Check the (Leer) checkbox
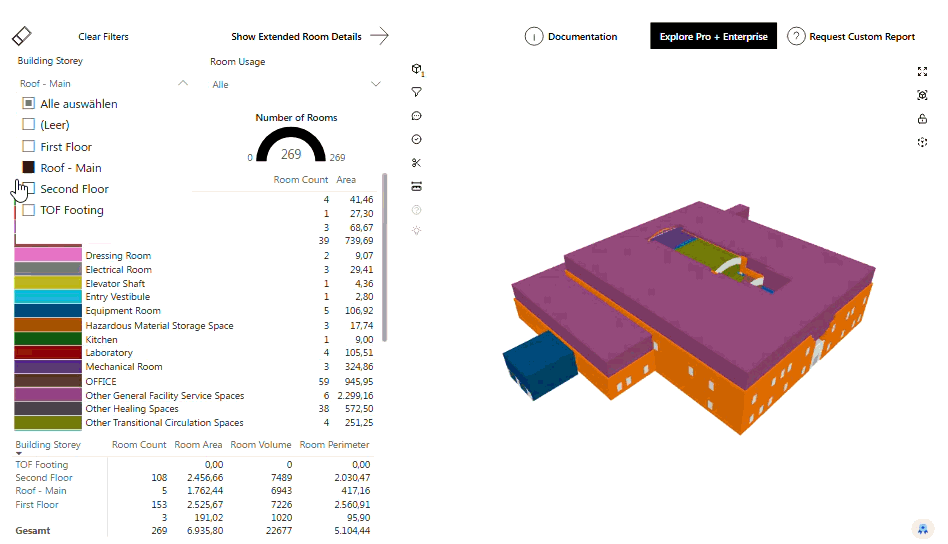 point(28,125)
